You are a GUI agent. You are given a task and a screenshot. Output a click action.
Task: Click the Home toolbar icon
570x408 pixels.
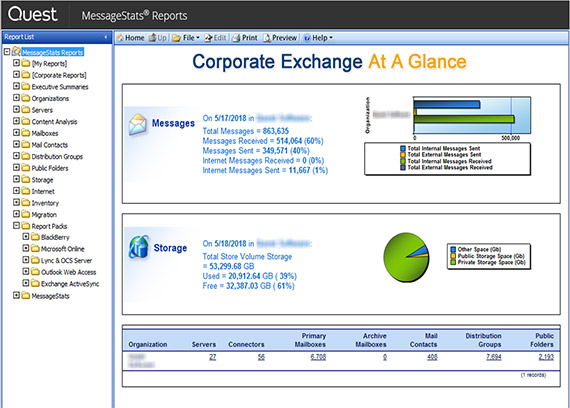[x=120, y=38]
